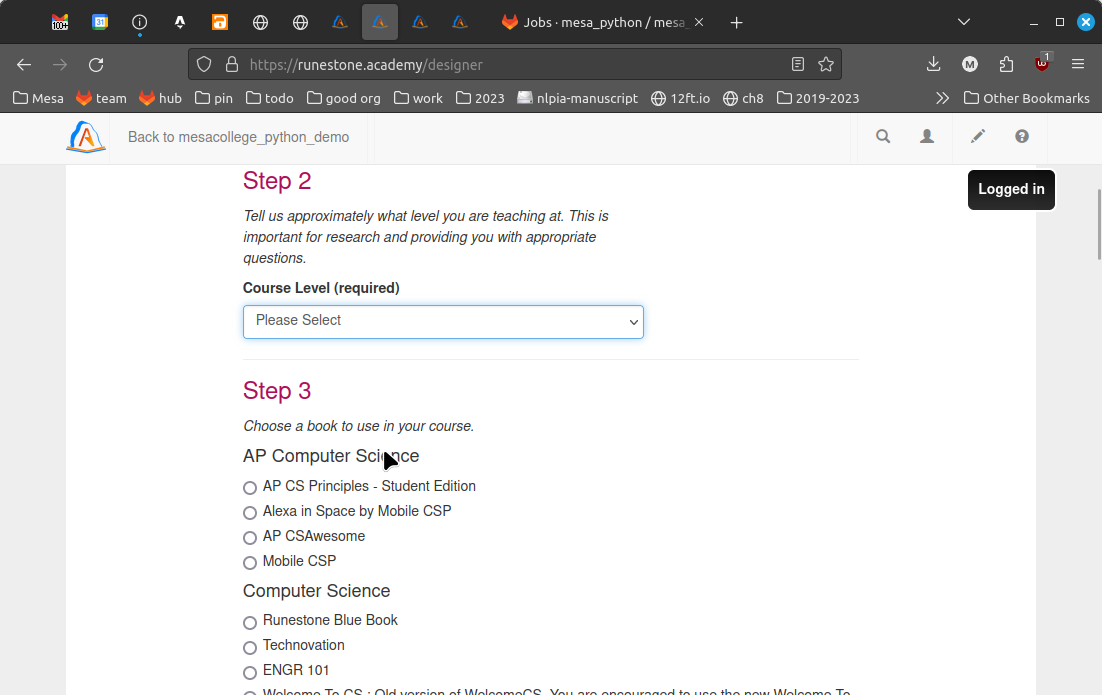Open the Firefox downloads icon
The image size is (1102, 695).
(x=933, y=65)
